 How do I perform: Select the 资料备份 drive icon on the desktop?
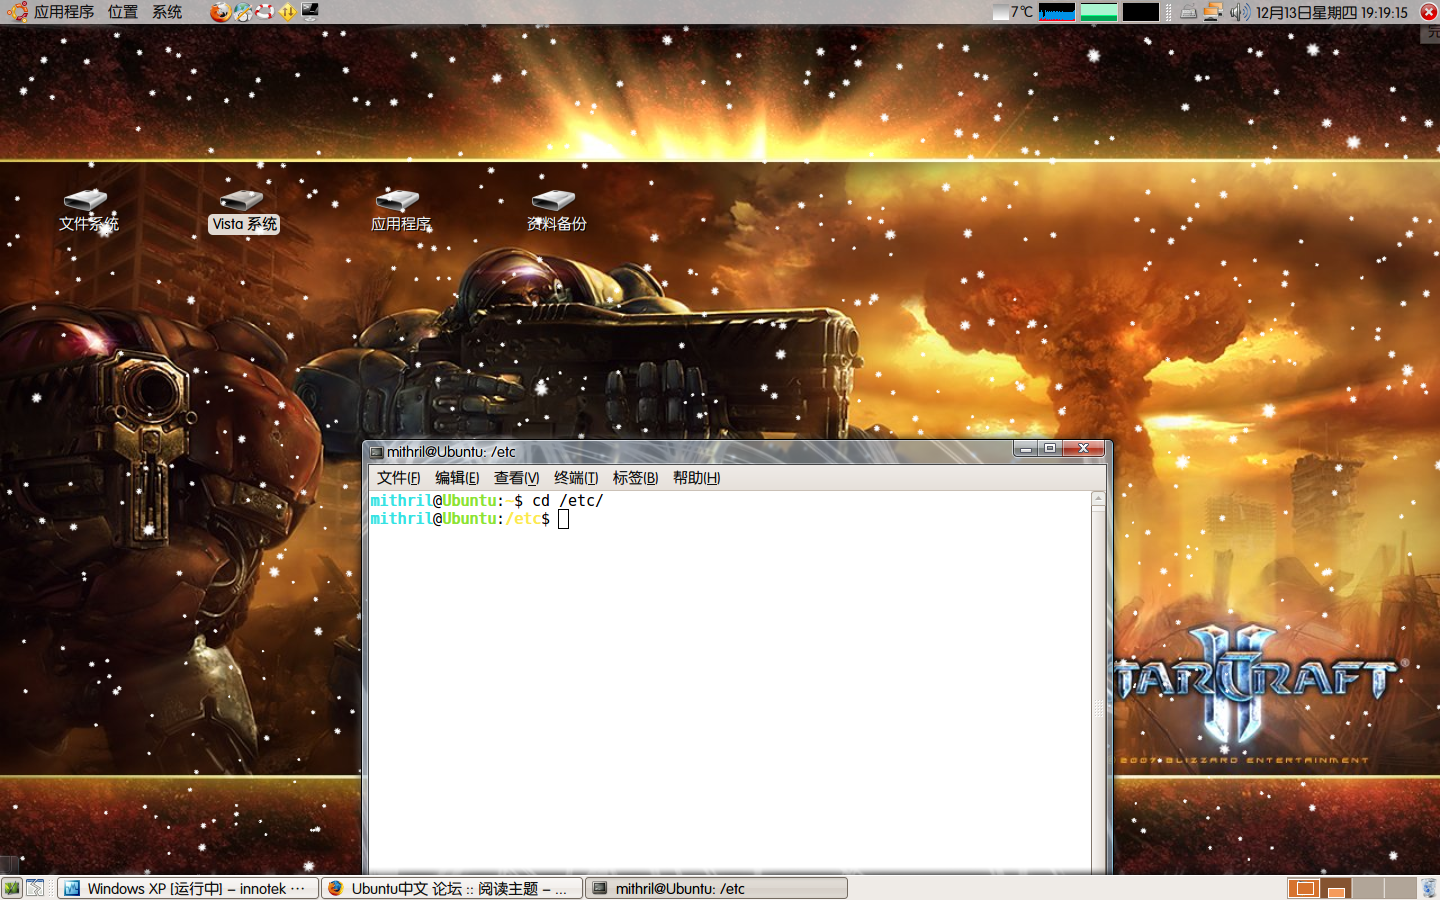coord(556,211)
